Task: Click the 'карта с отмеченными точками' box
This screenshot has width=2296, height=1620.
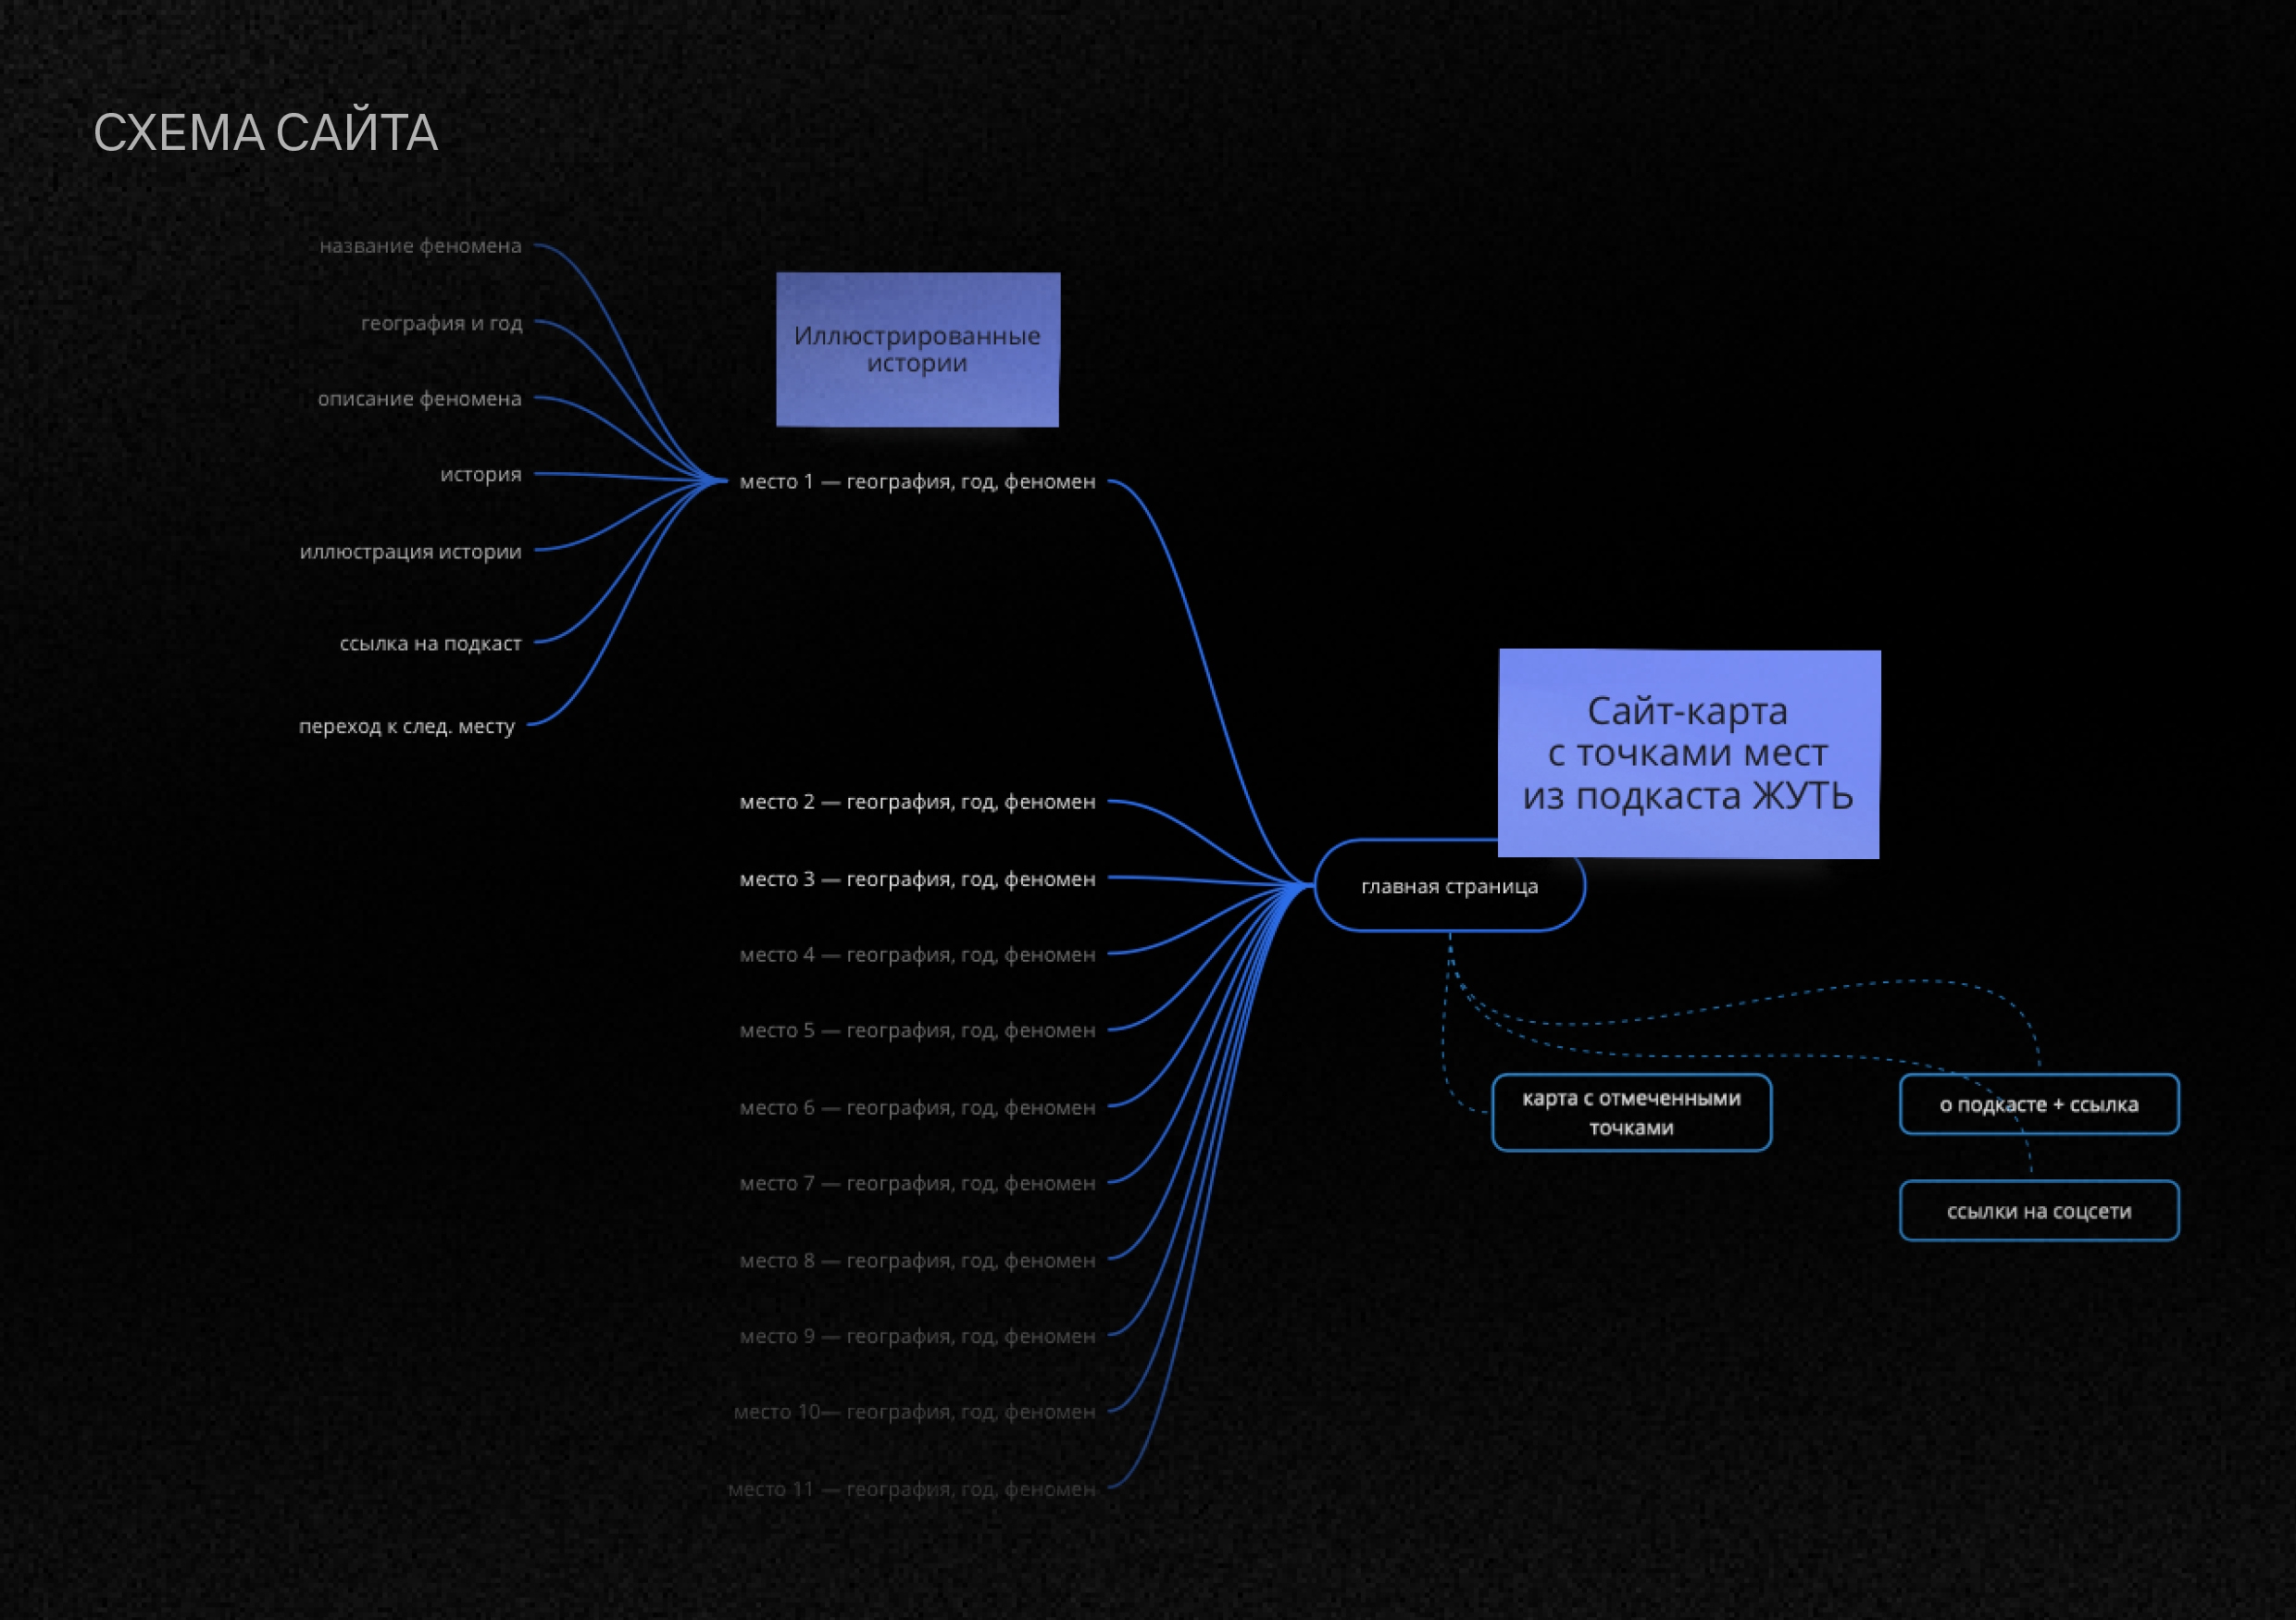Action: click(x=1631, y=1113)
